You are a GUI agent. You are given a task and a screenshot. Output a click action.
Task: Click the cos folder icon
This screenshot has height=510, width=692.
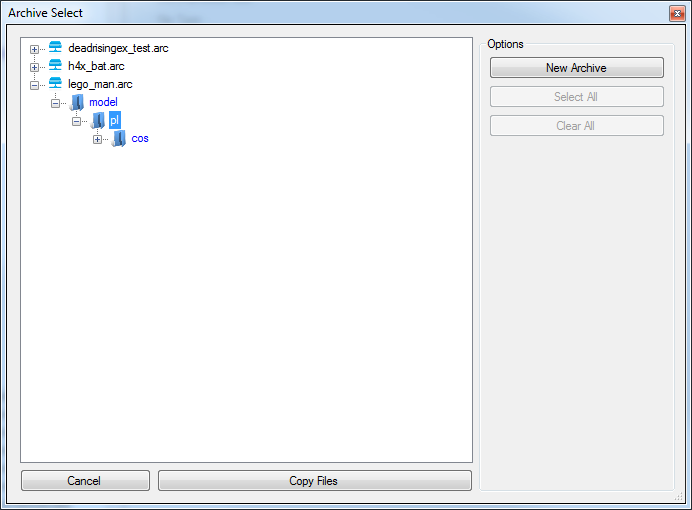point(119,139)
